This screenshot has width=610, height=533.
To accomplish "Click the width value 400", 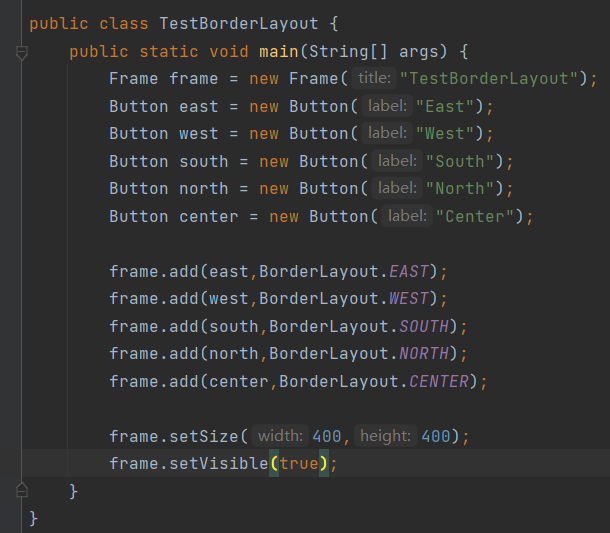I will pyautogui.click(x=327, y=436).
